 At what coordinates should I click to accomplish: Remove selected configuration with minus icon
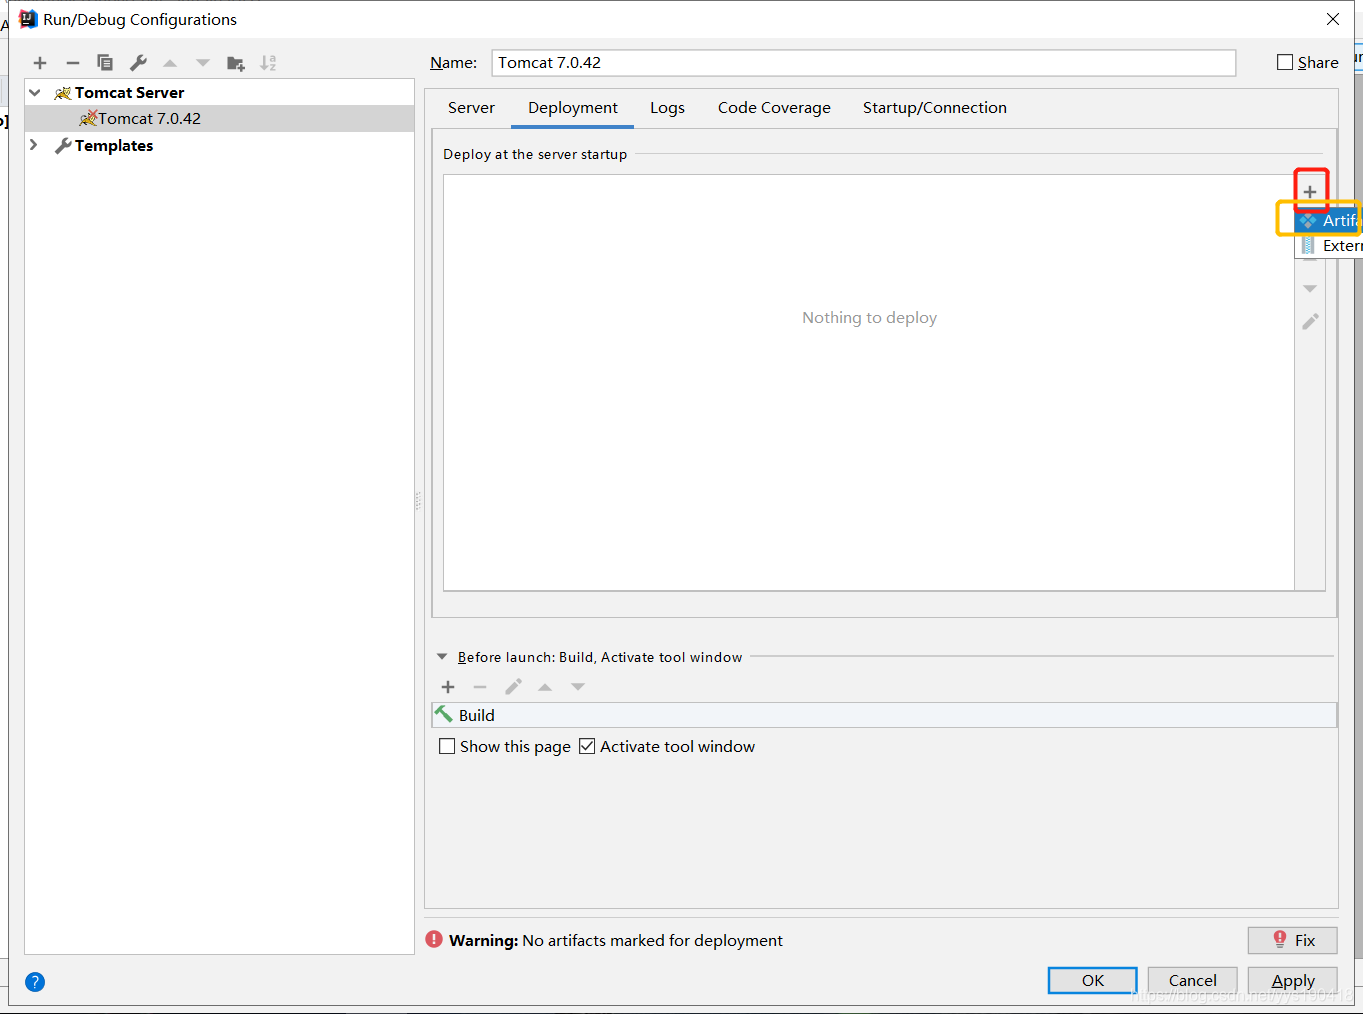[72, 63]
